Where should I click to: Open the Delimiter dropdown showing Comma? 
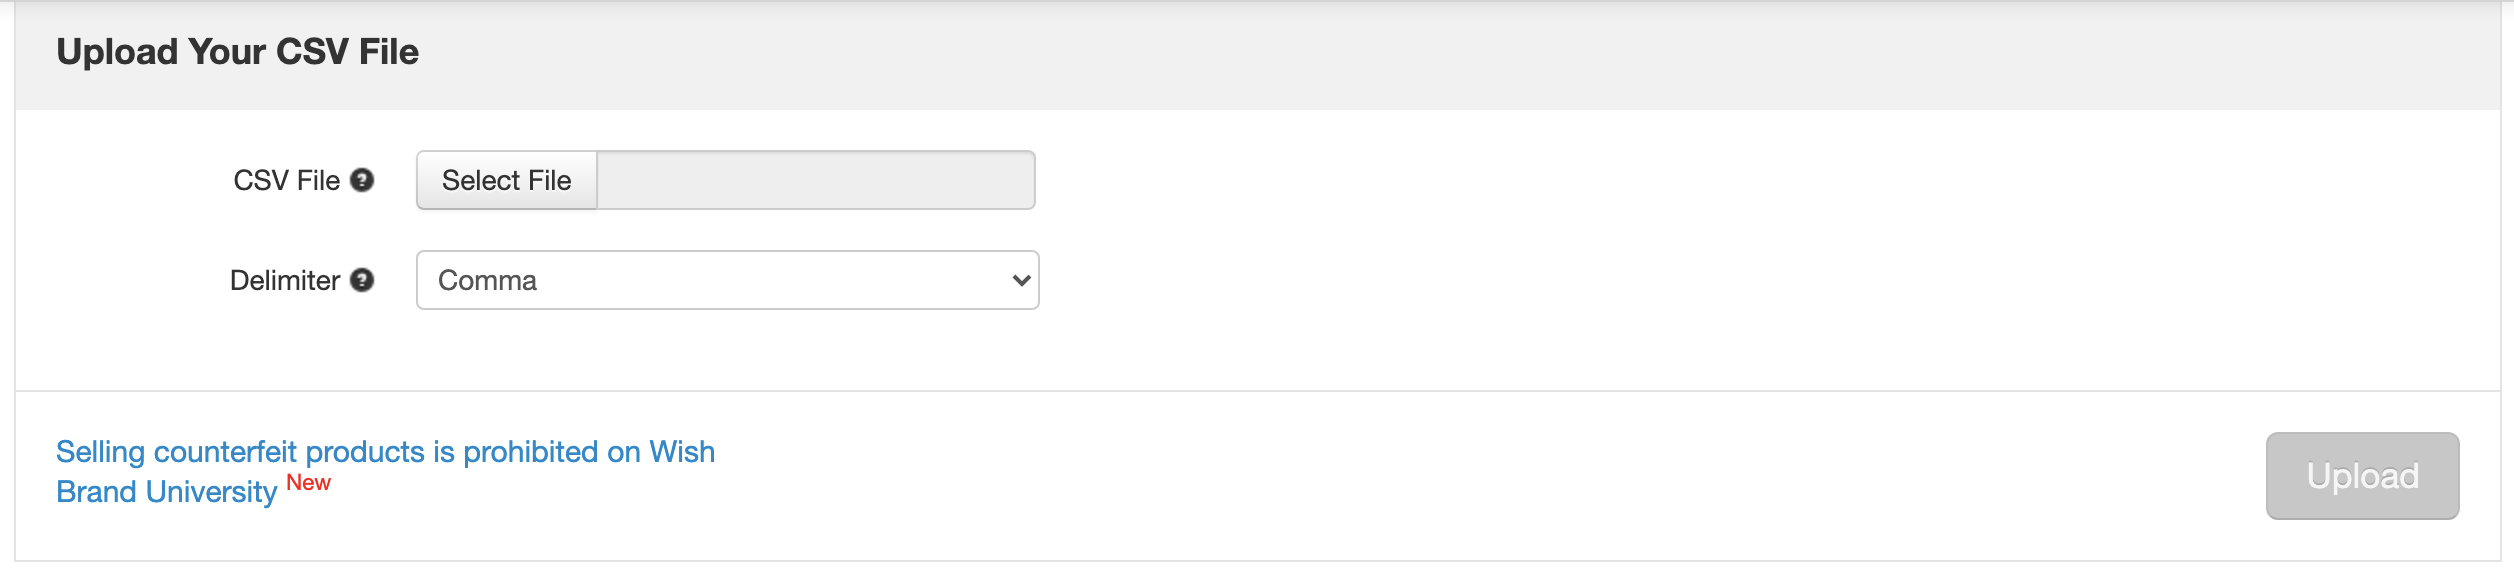click(728, 280)
